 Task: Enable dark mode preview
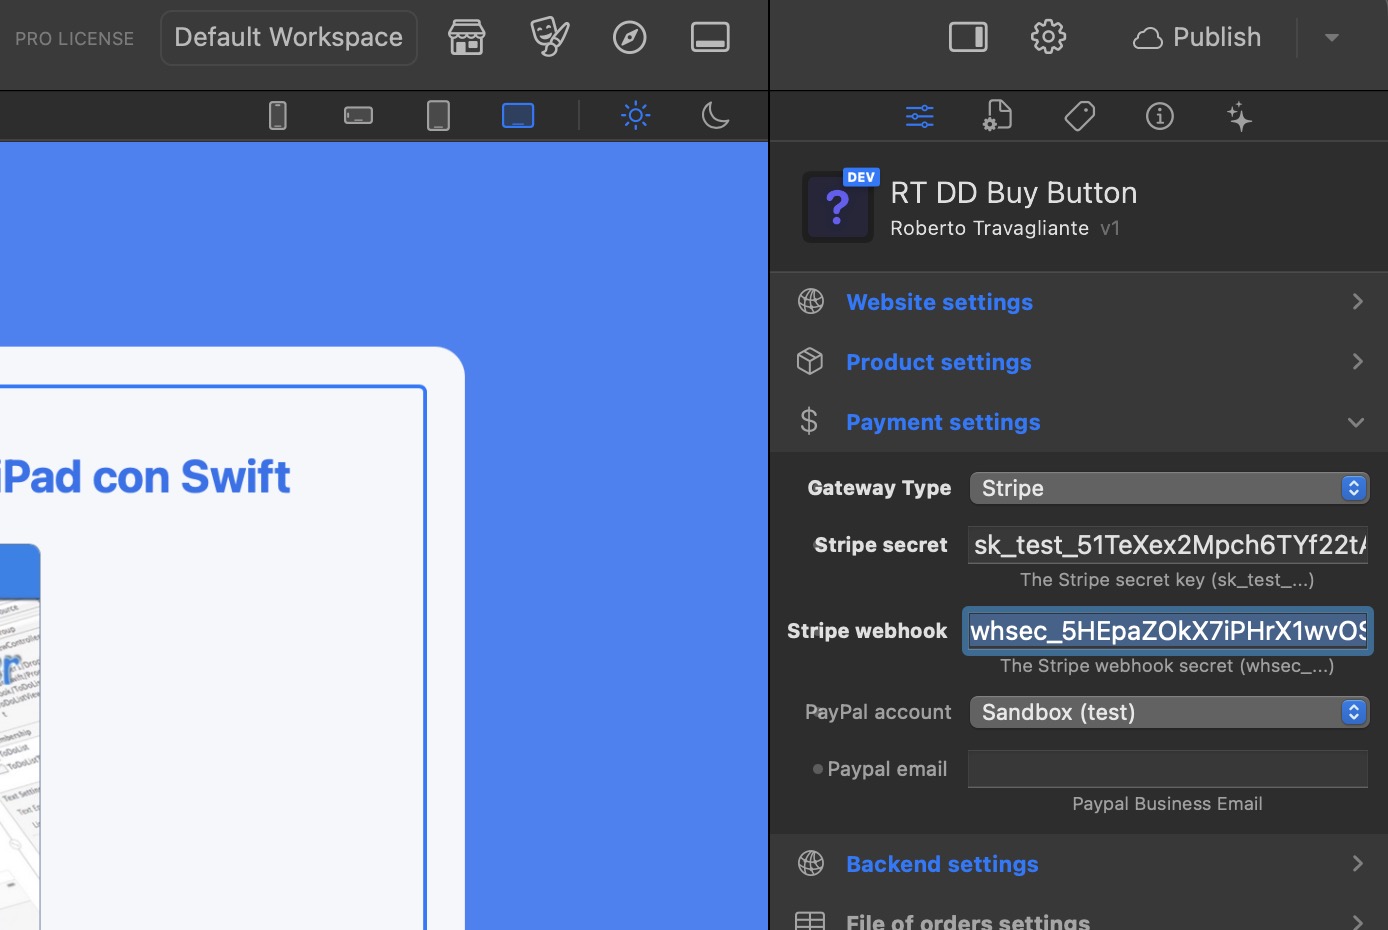[716, 116]
